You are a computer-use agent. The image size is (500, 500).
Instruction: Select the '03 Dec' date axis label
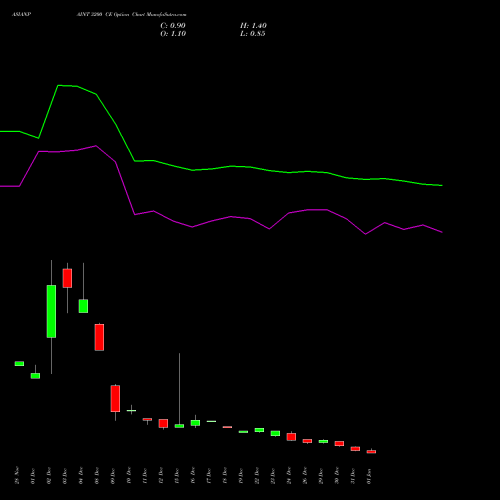tap(65, 475)
